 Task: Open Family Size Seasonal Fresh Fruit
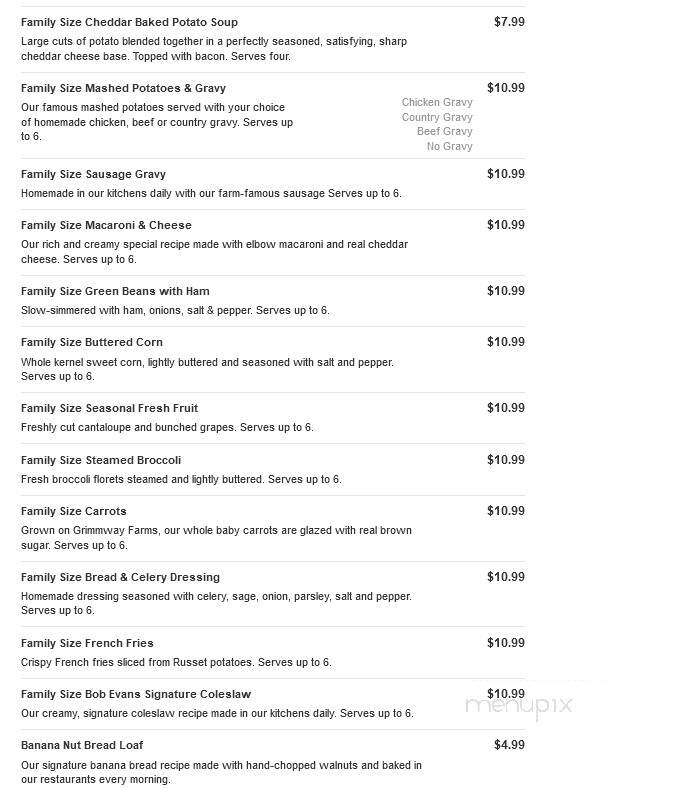110,408
